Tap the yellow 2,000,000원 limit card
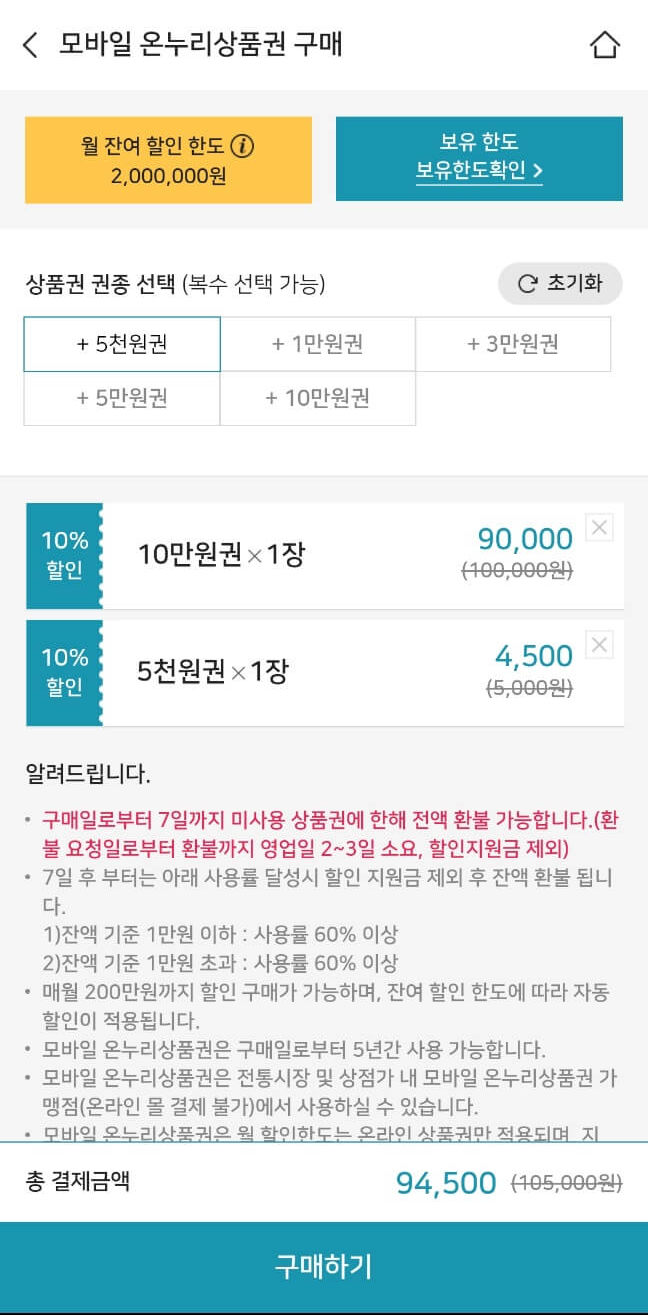The image size is (648, 1315). coord(170,160)
